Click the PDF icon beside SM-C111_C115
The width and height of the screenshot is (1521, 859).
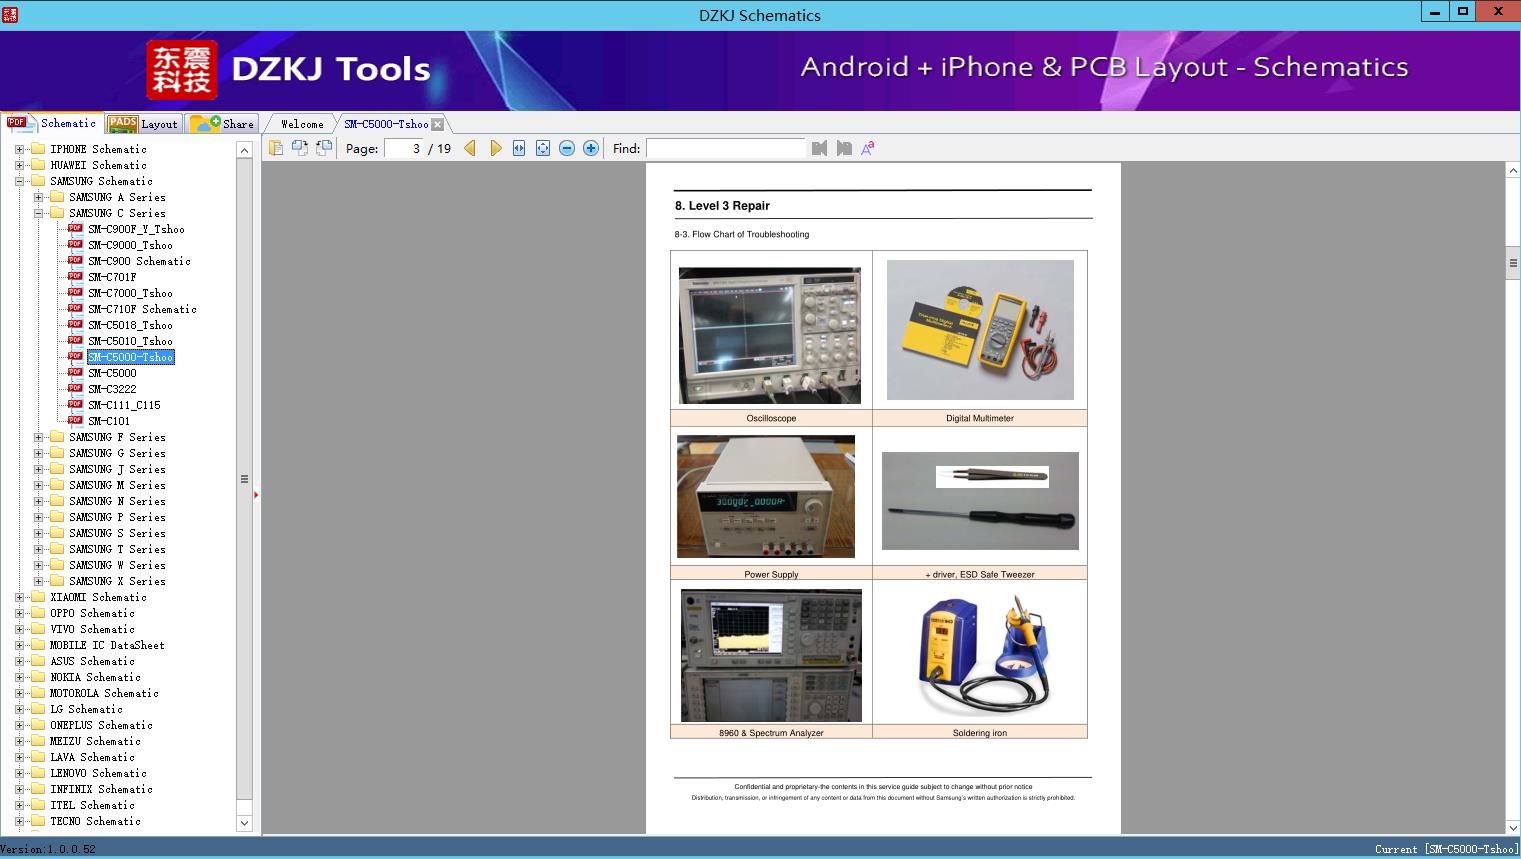[75, 404]
